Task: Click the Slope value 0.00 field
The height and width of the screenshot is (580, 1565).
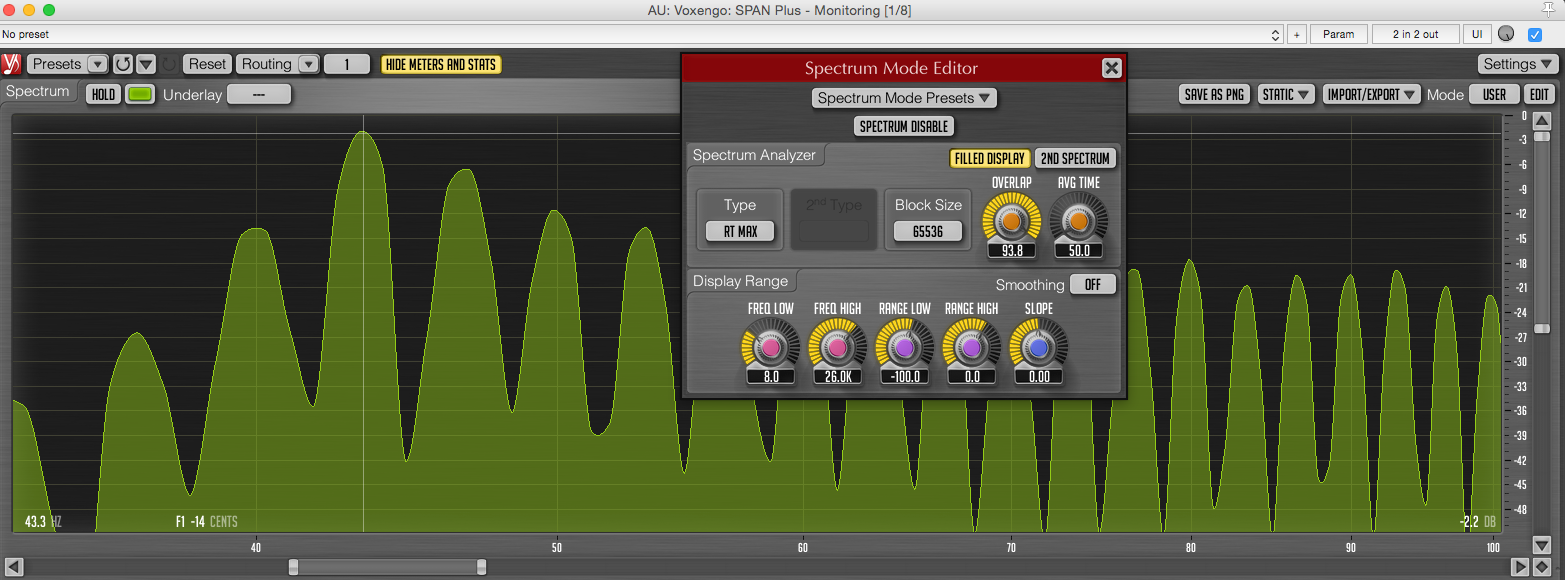Action: click(1038, 377)
